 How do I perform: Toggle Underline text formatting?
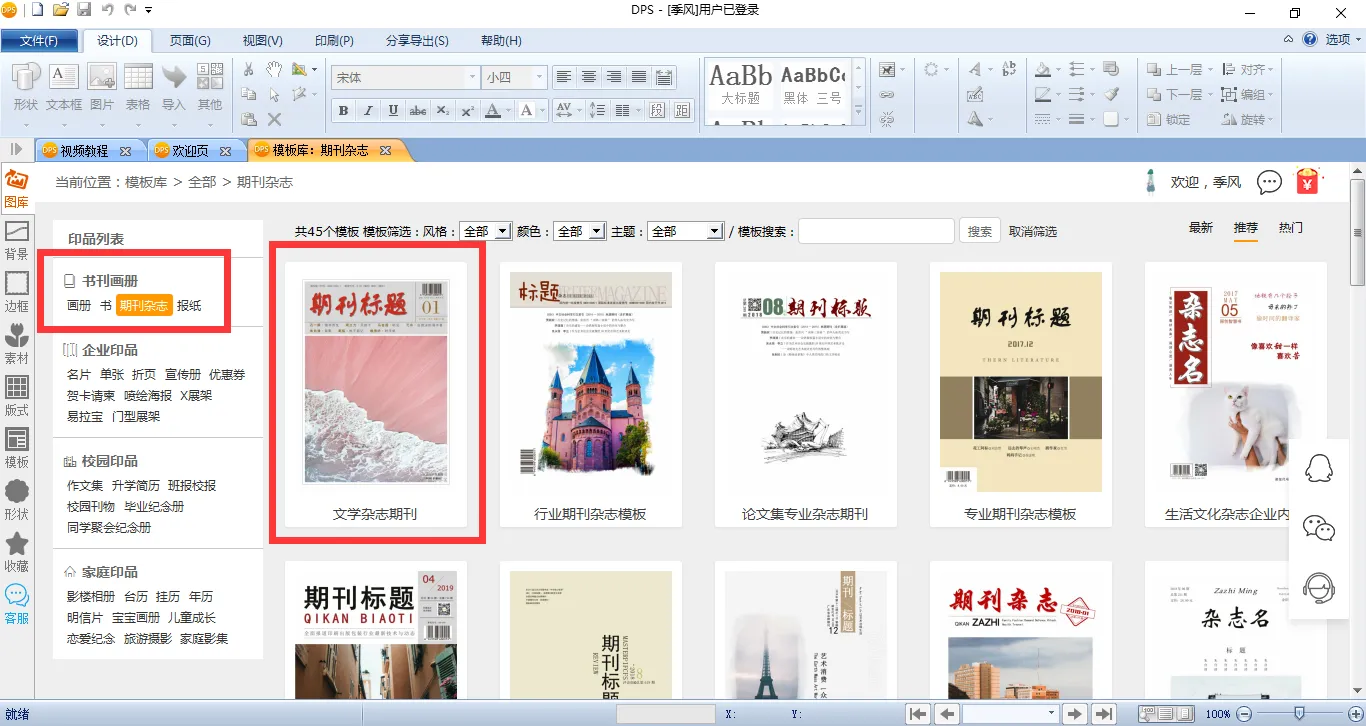click(x=393, y=111)
